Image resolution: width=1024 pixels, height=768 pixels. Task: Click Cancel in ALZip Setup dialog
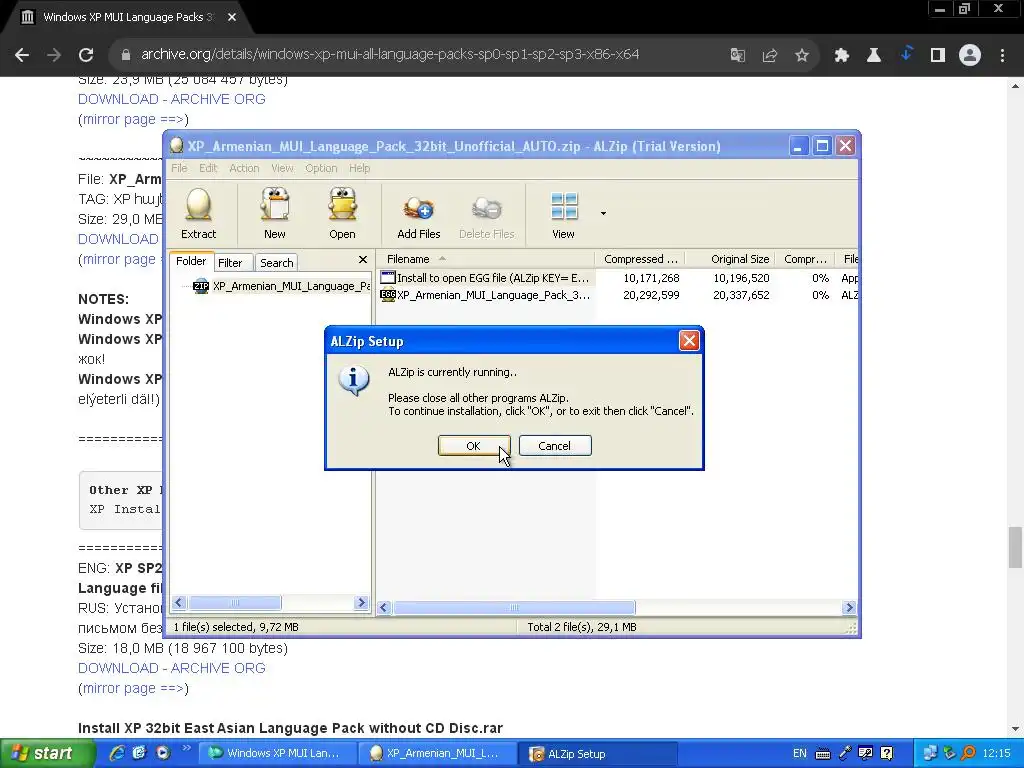tap(554, 446)
